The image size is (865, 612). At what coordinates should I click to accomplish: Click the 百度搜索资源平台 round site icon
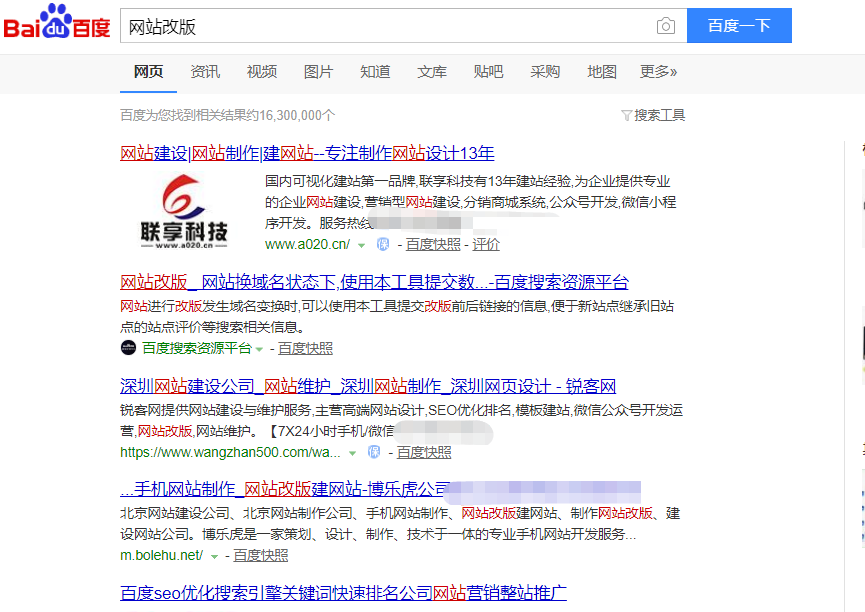[x=128, y=348]
